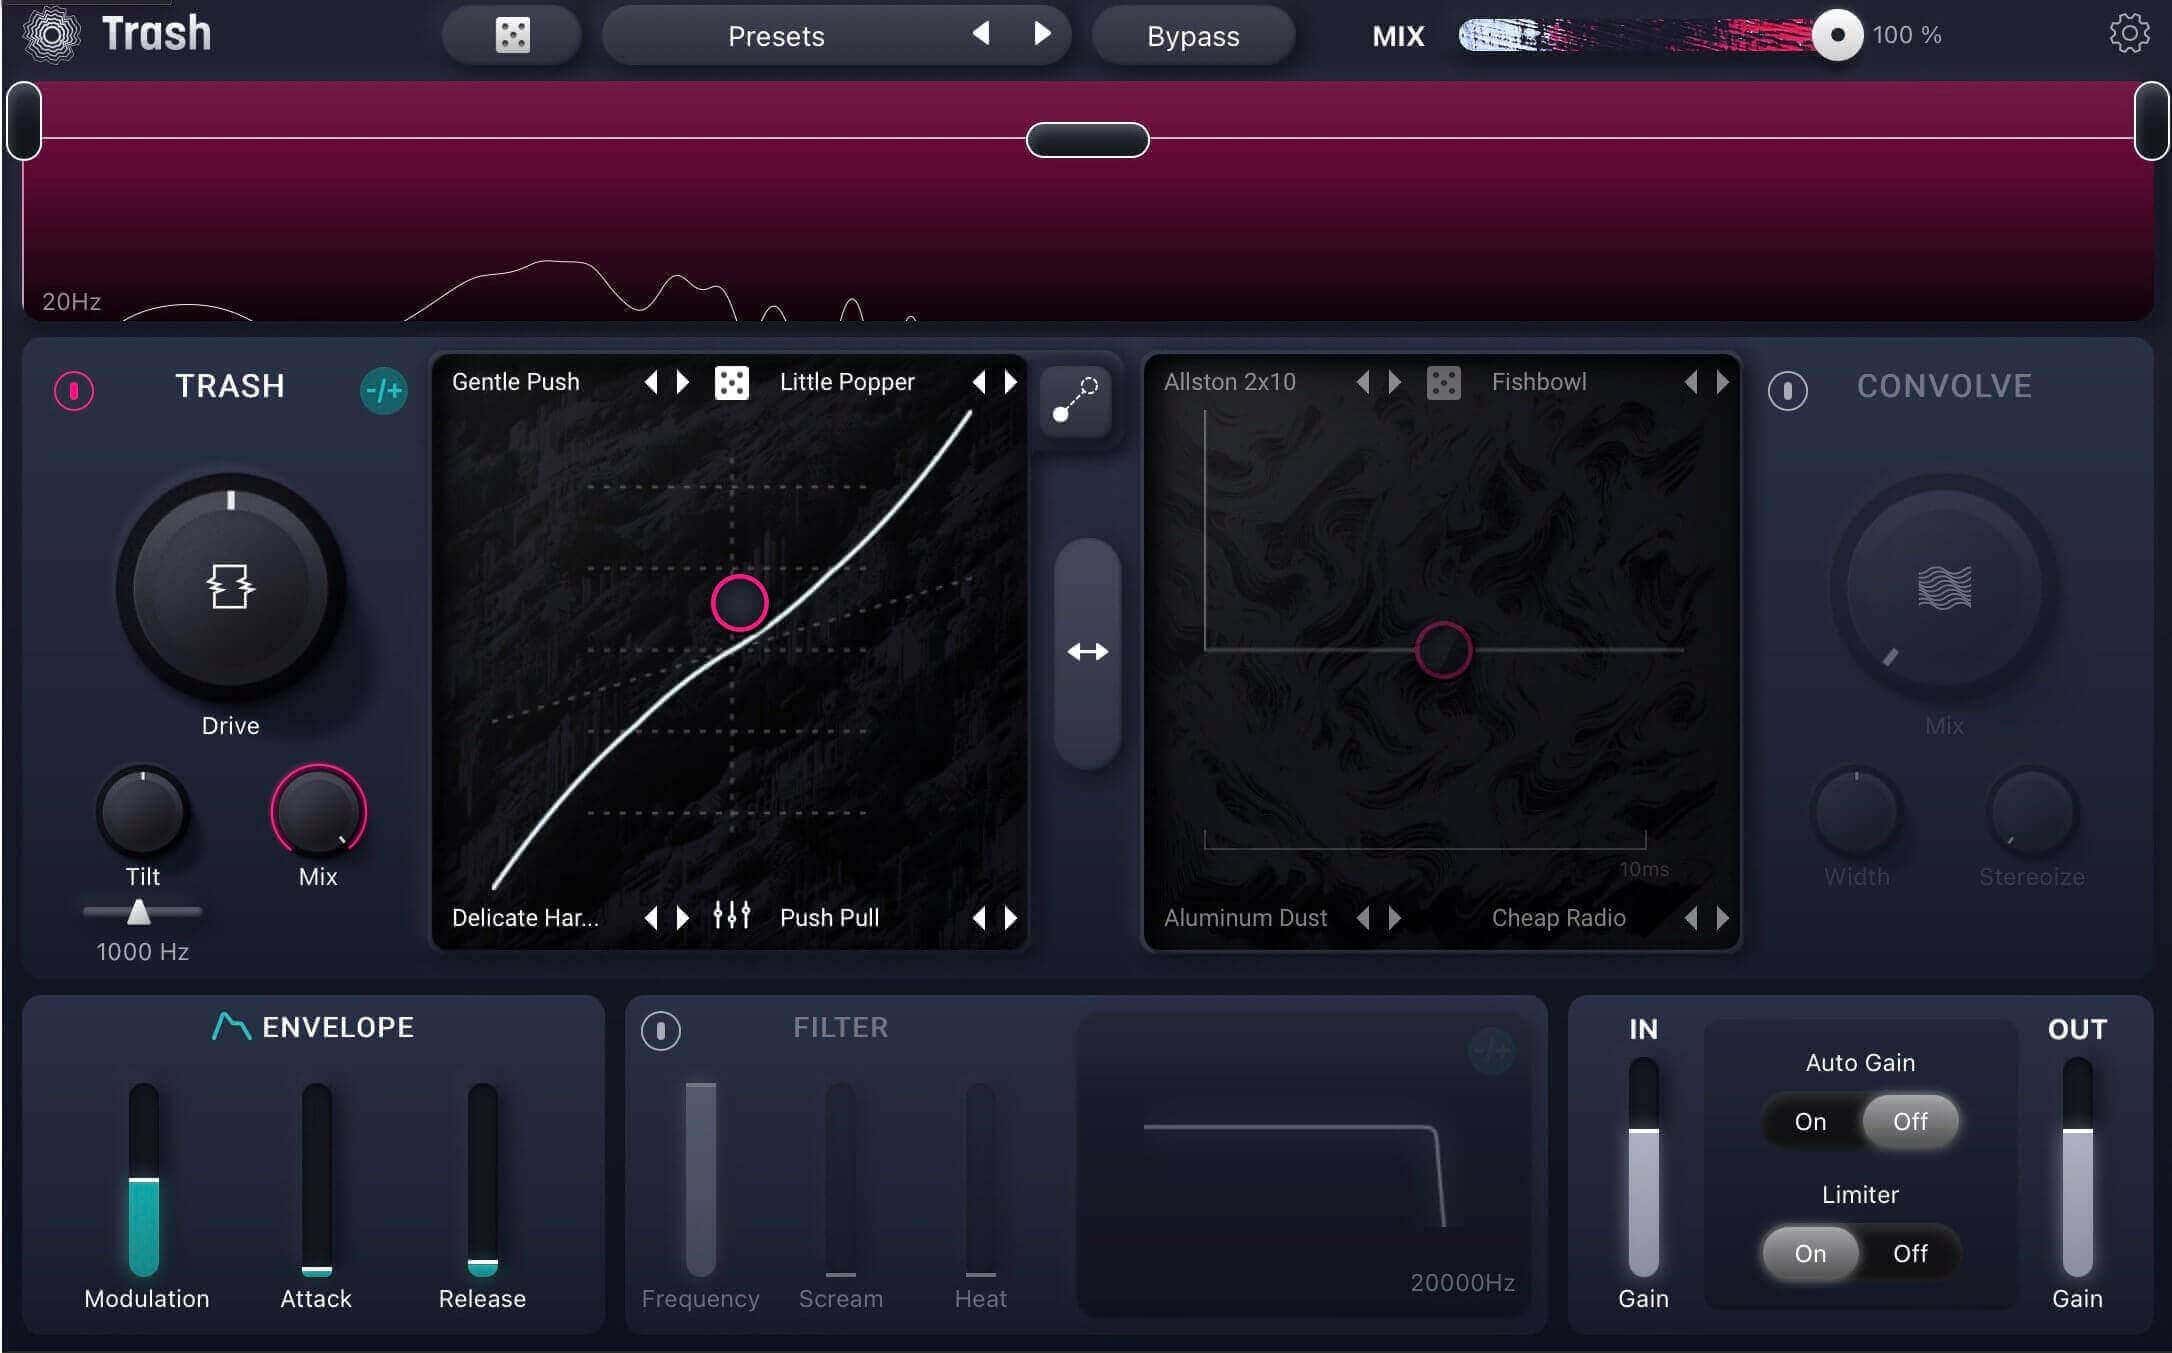Image resolution: width=2172 pixels, height=1353 pixels.
Task: Click the Convolve XY pad node
Action: 1443,650
